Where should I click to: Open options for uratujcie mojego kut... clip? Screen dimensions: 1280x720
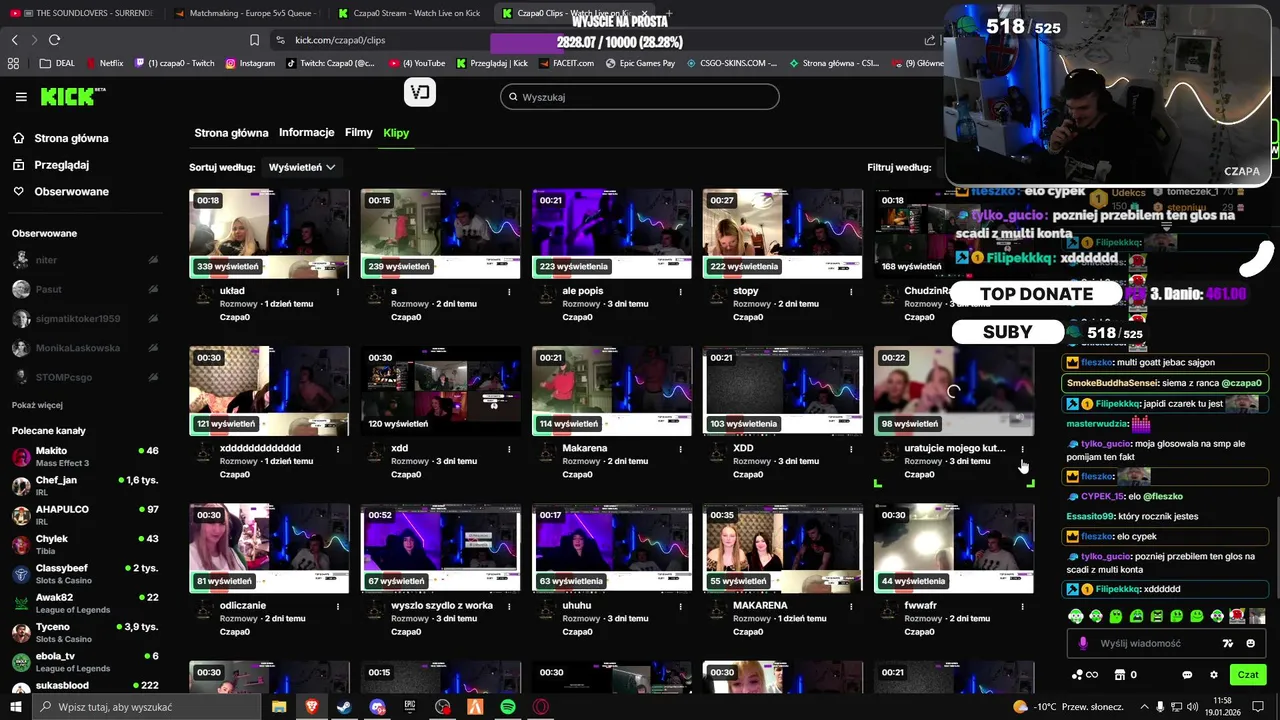point(1023,449)
